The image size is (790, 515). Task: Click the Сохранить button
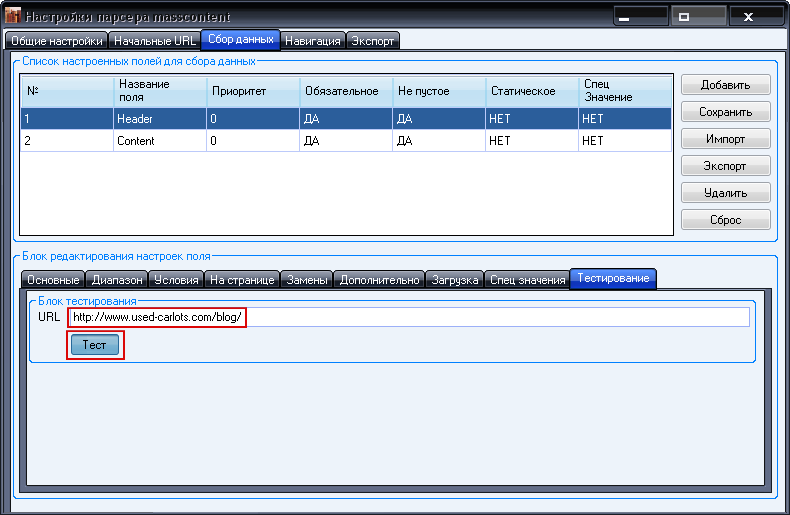(726, 112)
